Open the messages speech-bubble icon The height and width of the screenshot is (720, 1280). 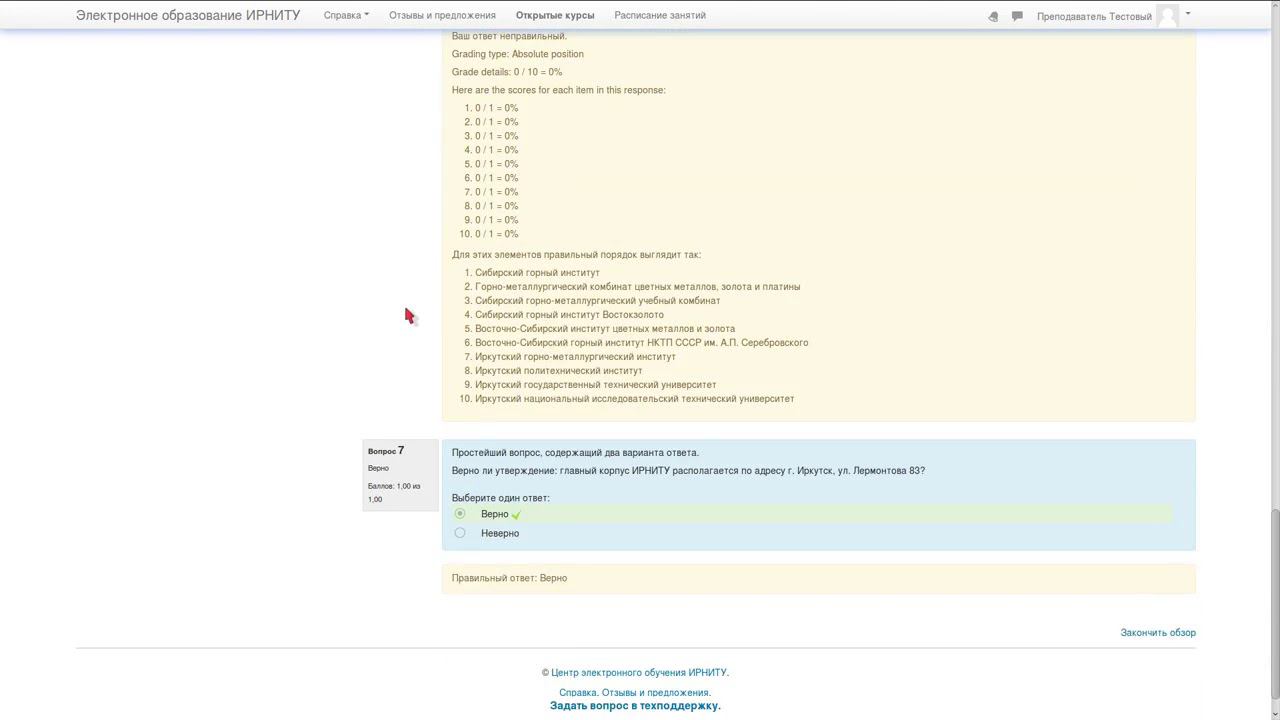pyautogui.click(x=1017, y=16)
